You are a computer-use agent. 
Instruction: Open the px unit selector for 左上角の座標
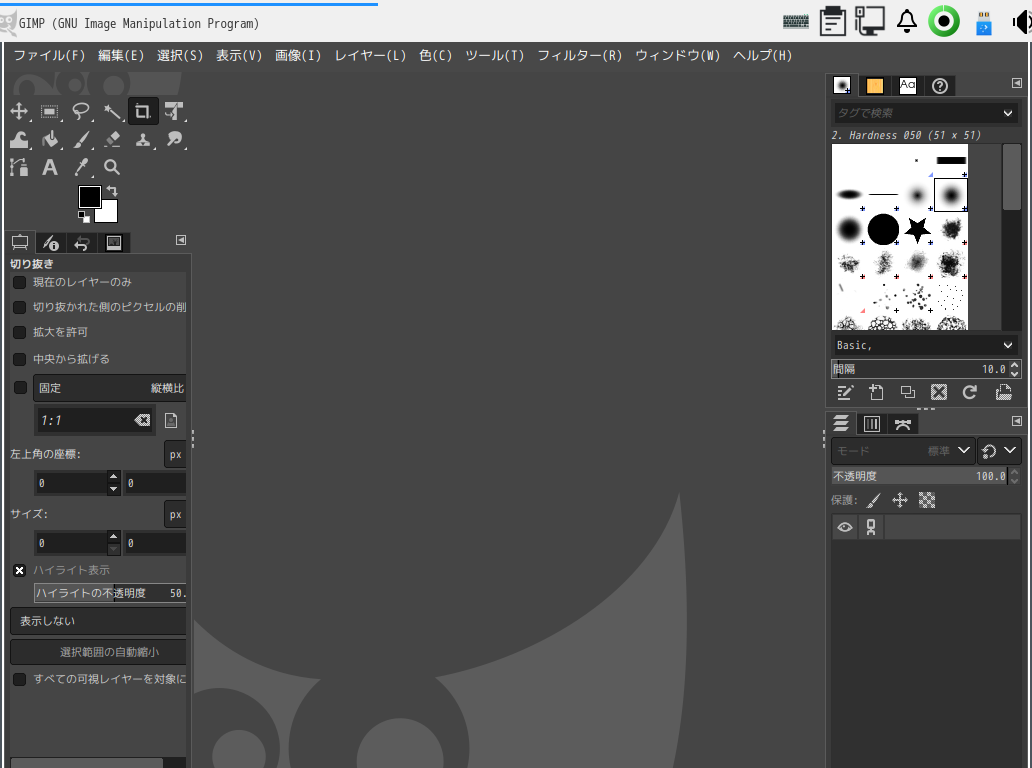tap(175, 455)
